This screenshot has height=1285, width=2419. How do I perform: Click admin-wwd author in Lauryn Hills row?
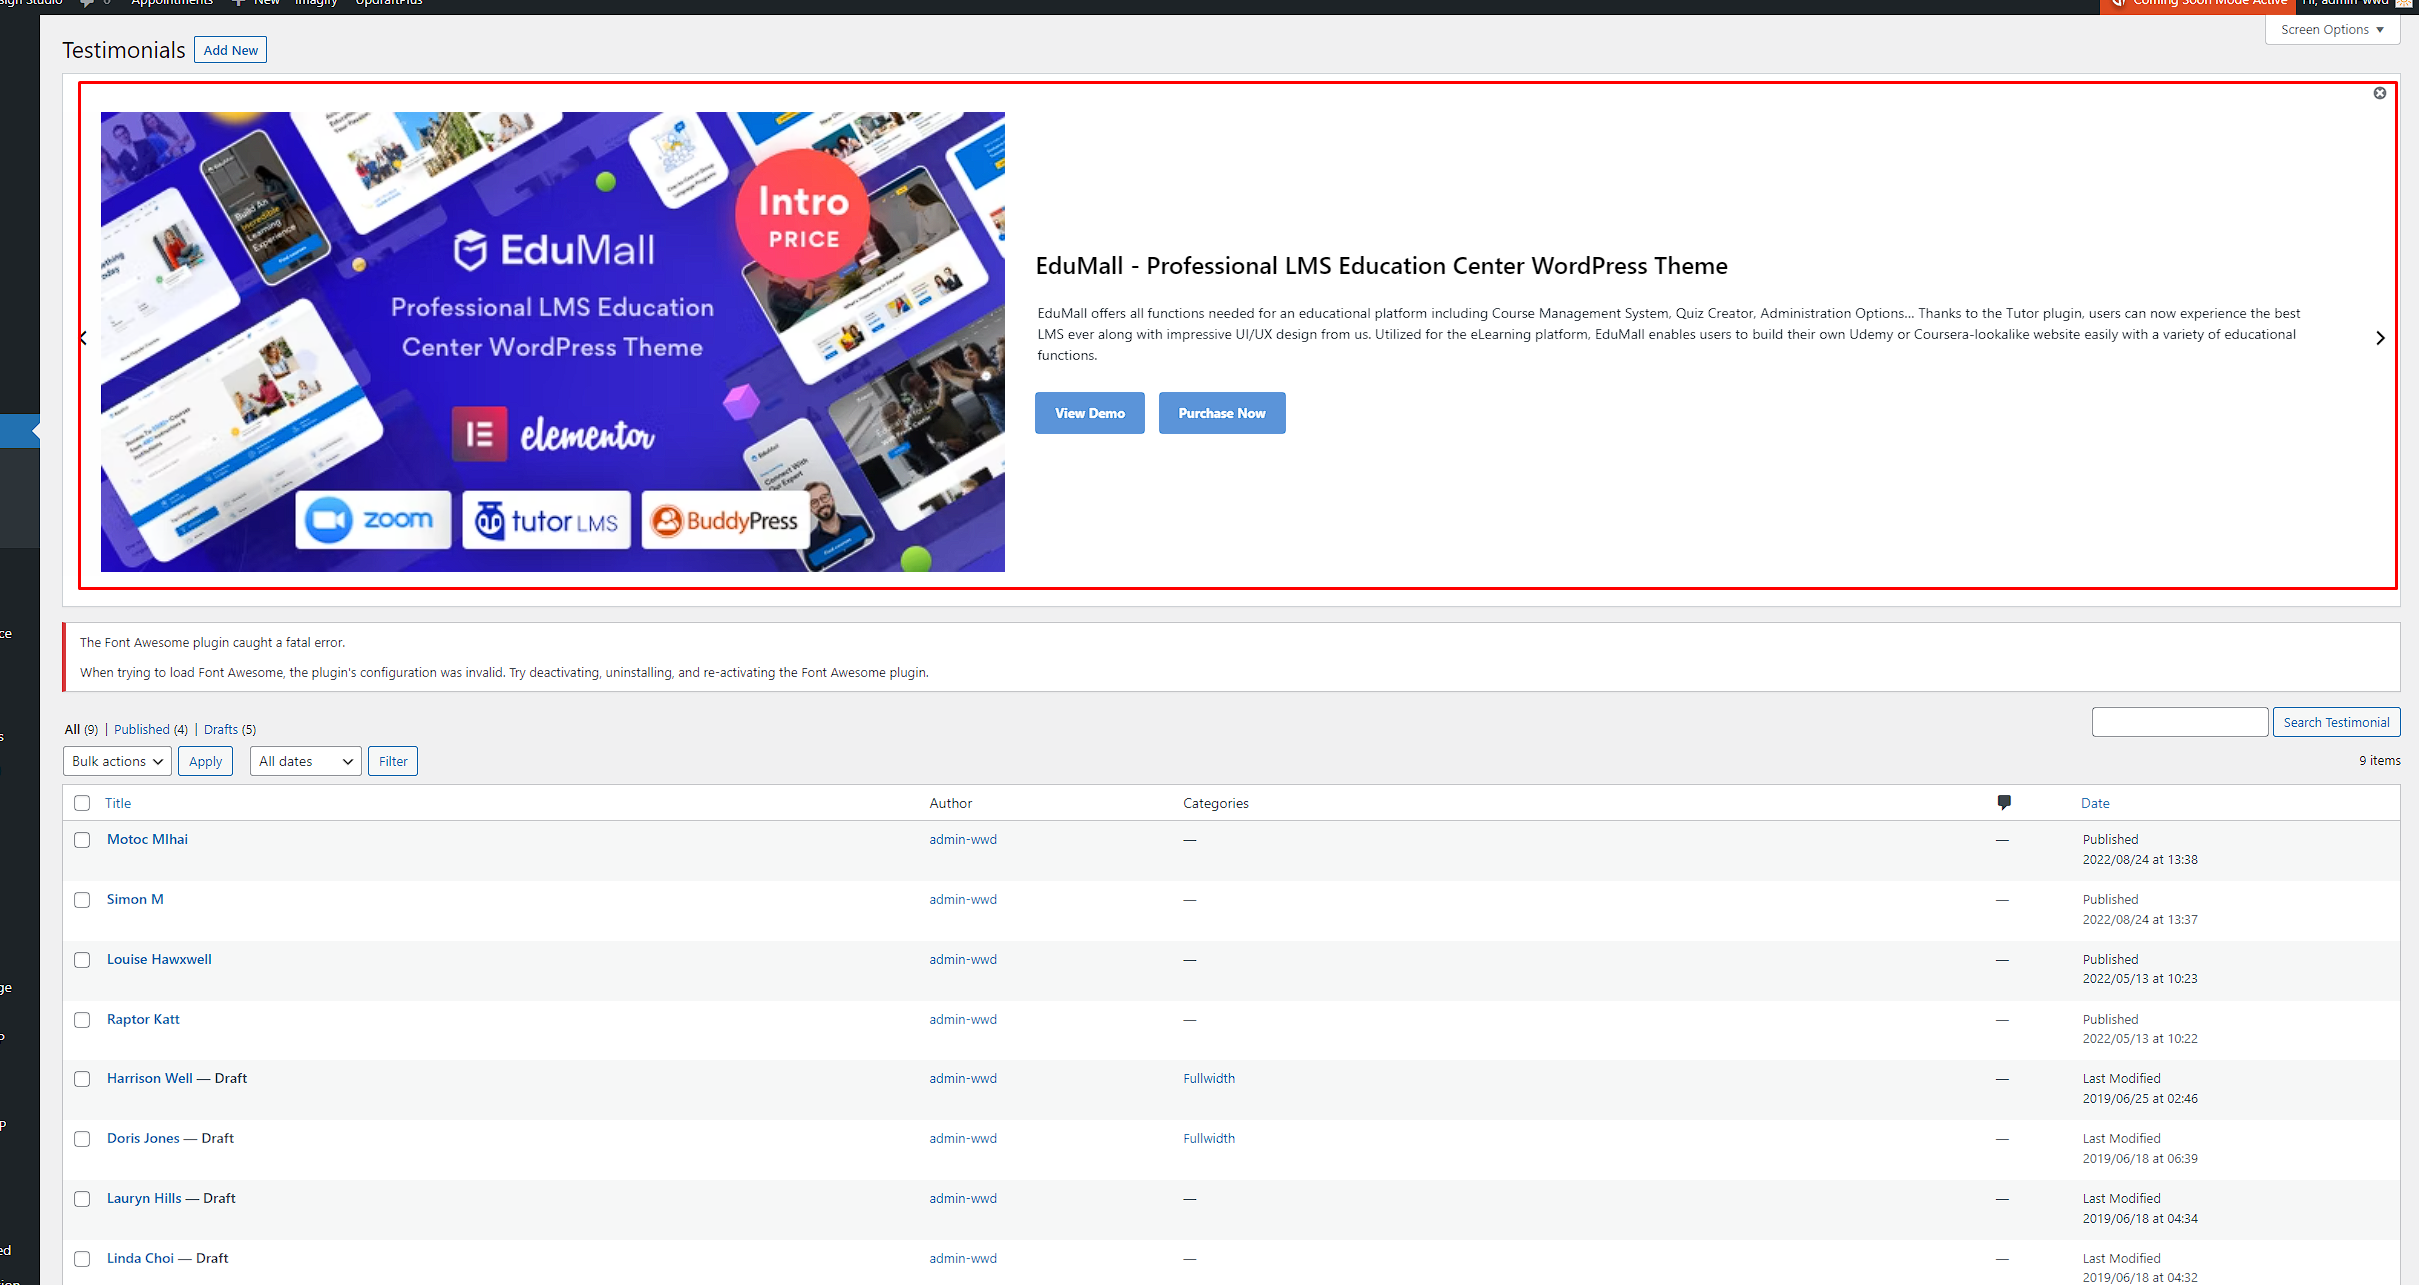click(x=963, y=1198)
